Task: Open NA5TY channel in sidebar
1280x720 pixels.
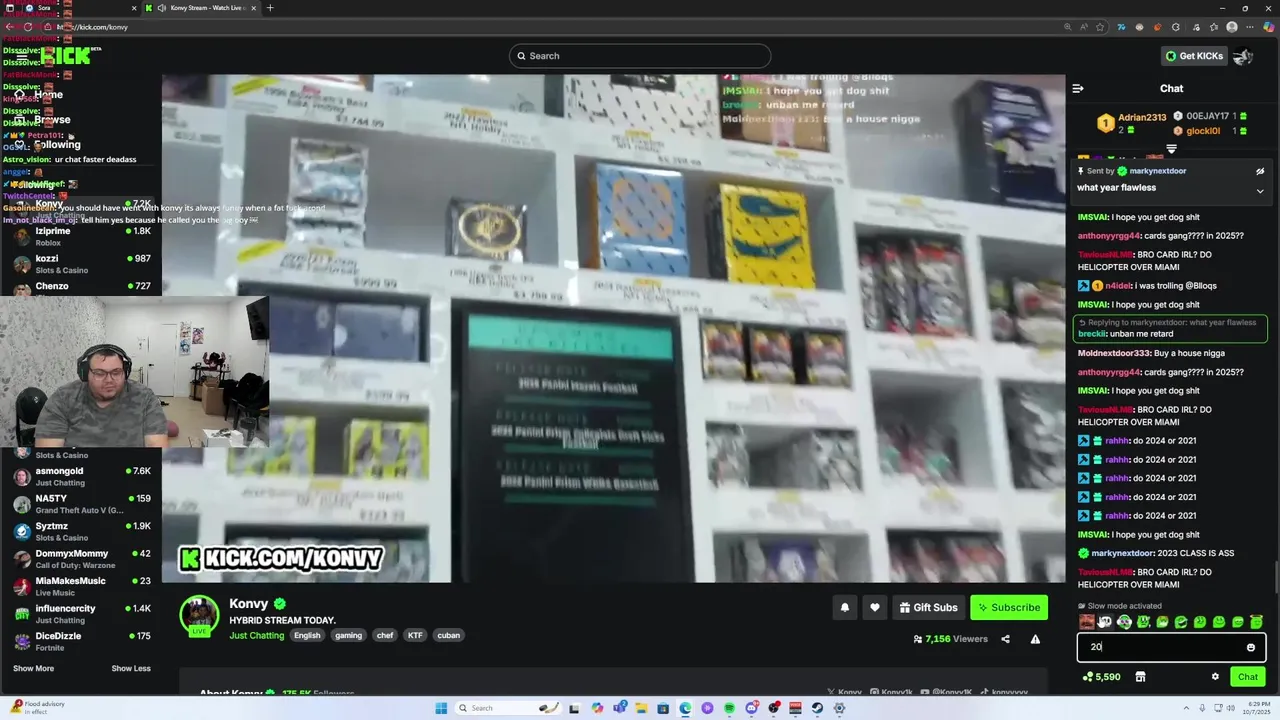Action: click(80, 504)
